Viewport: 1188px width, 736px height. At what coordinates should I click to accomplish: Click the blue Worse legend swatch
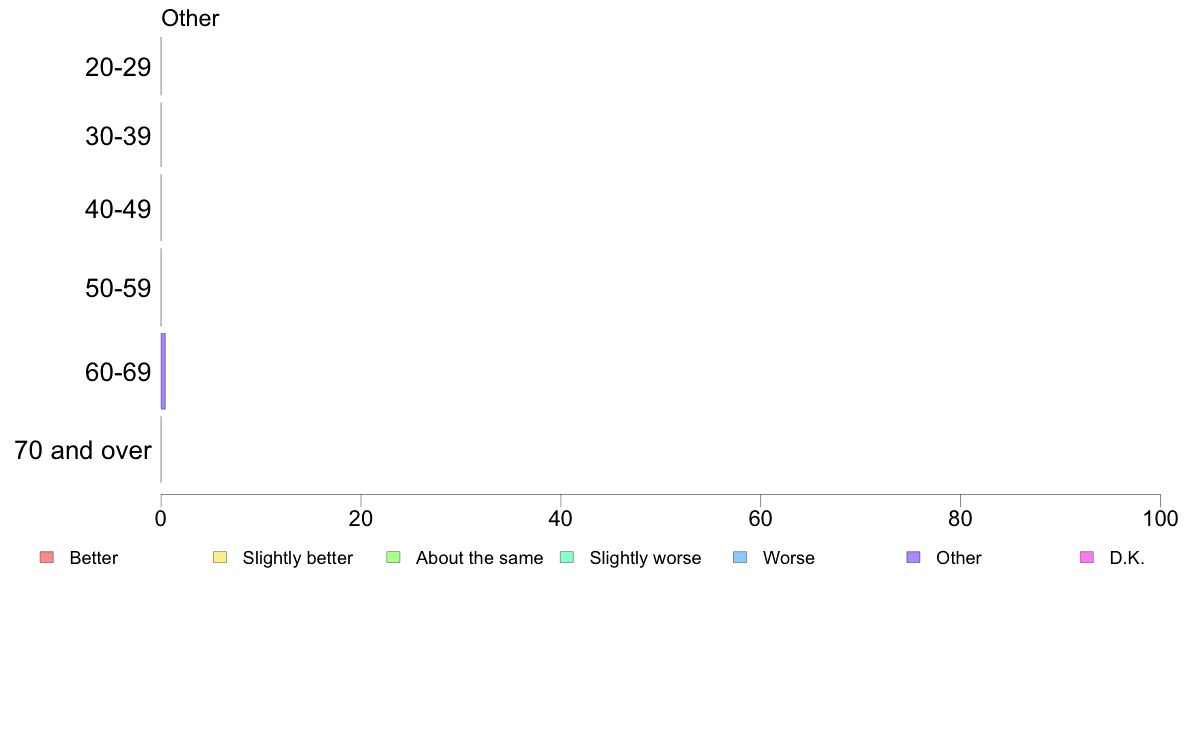pyautogui.click(x=740, y=557)
